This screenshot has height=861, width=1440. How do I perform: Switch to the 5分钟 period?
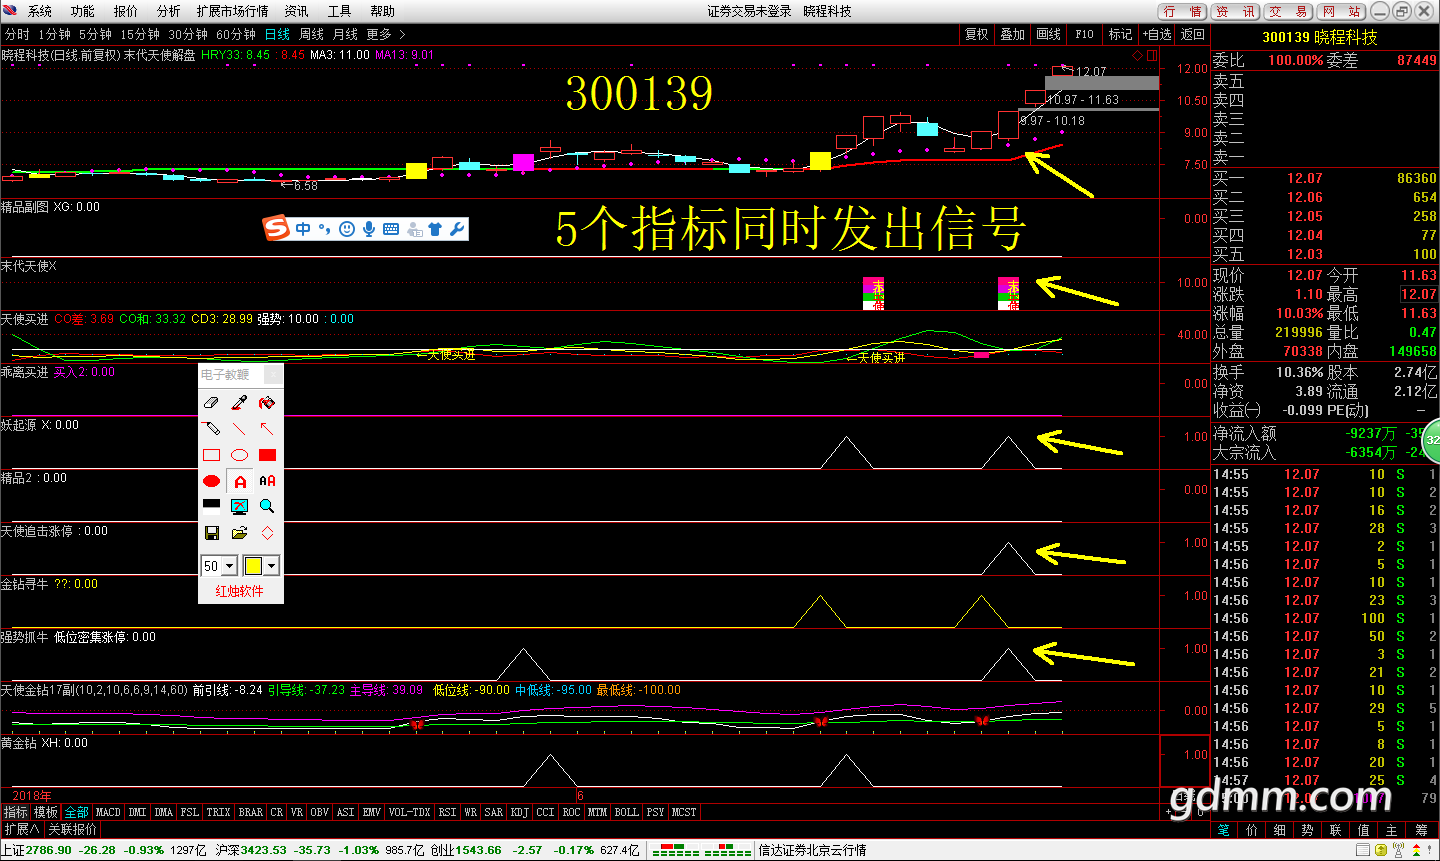point(95,34)
